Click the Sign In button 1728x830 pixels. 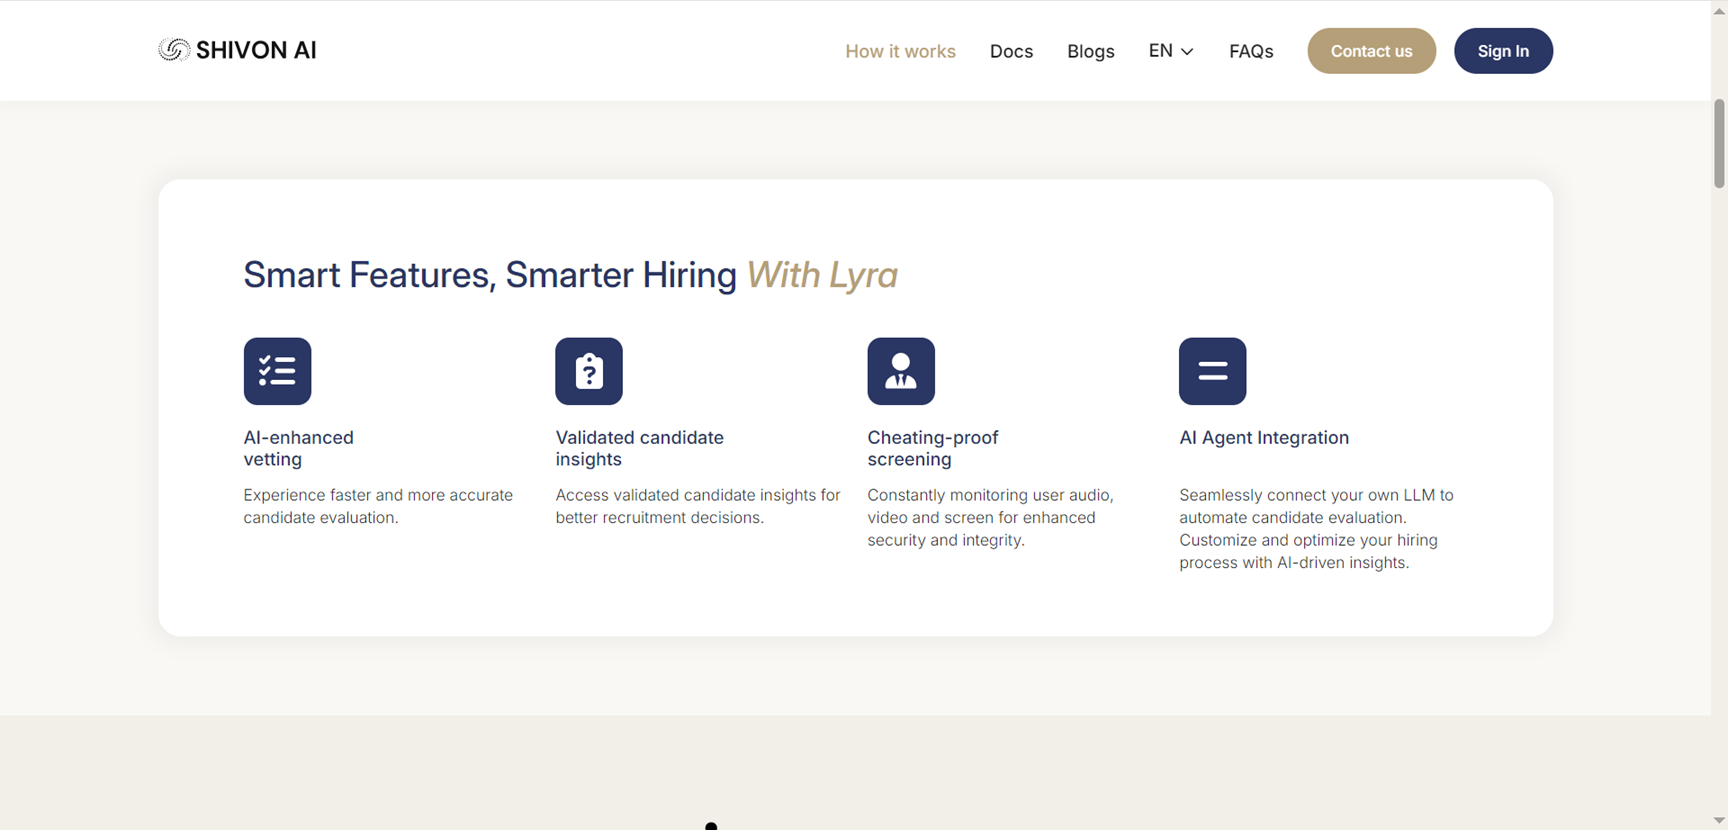coord(1503,51)
